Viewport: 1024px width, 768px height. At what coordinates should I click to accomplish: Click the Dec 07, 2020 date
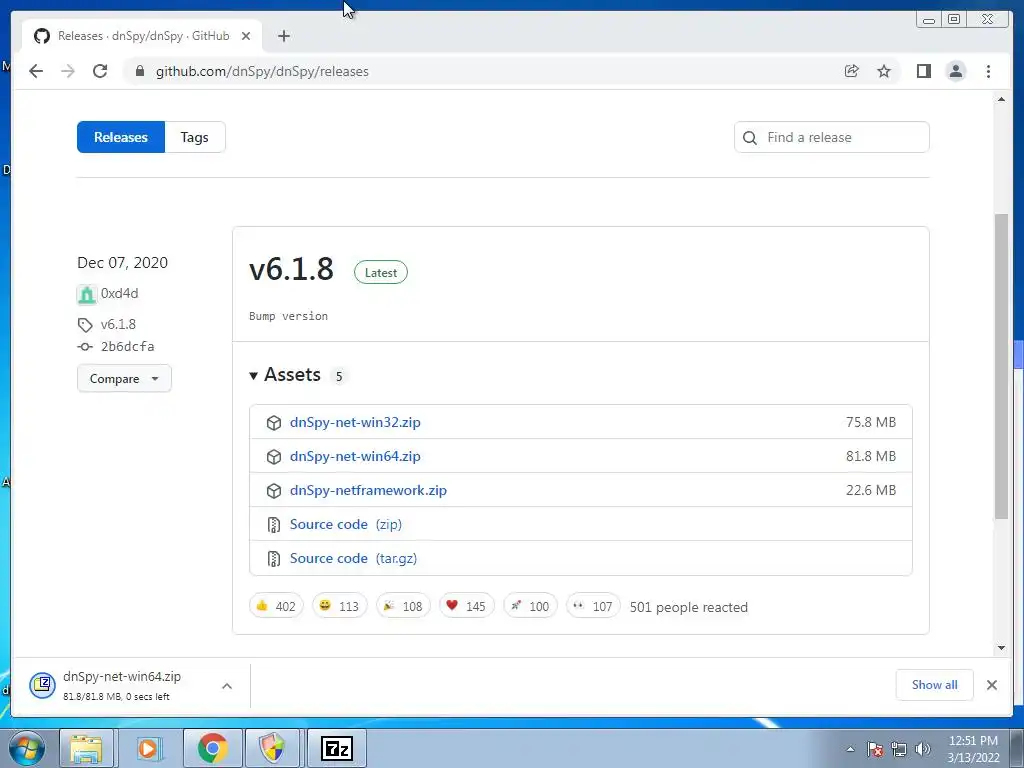click(x=122, y=263)
